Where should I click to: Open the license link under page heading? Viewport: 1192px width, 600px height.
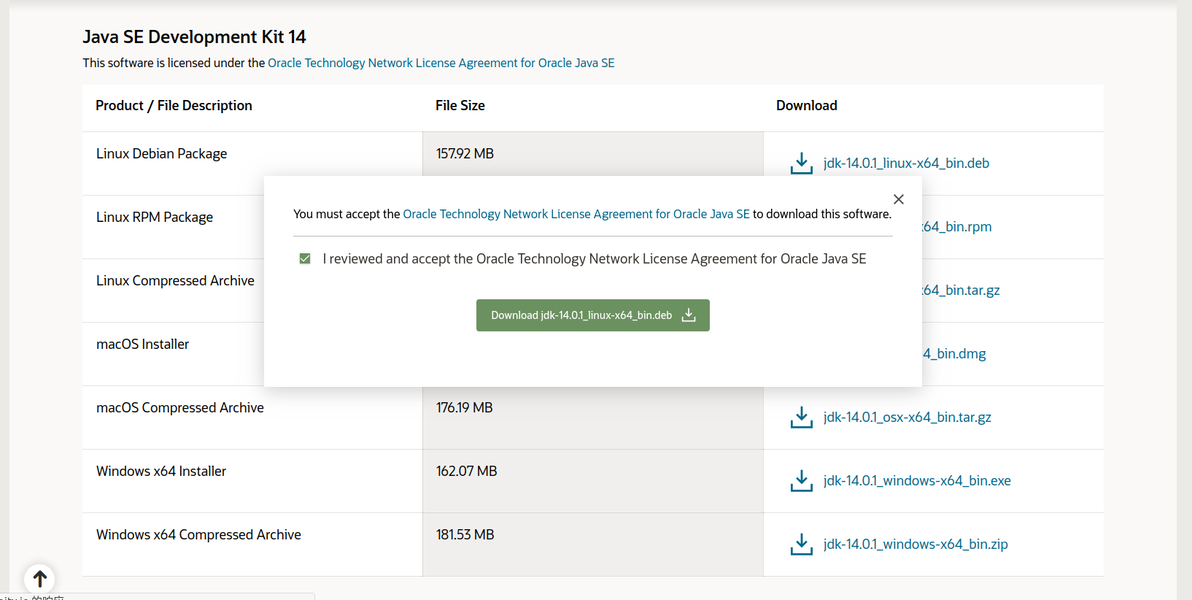(441, 63)
